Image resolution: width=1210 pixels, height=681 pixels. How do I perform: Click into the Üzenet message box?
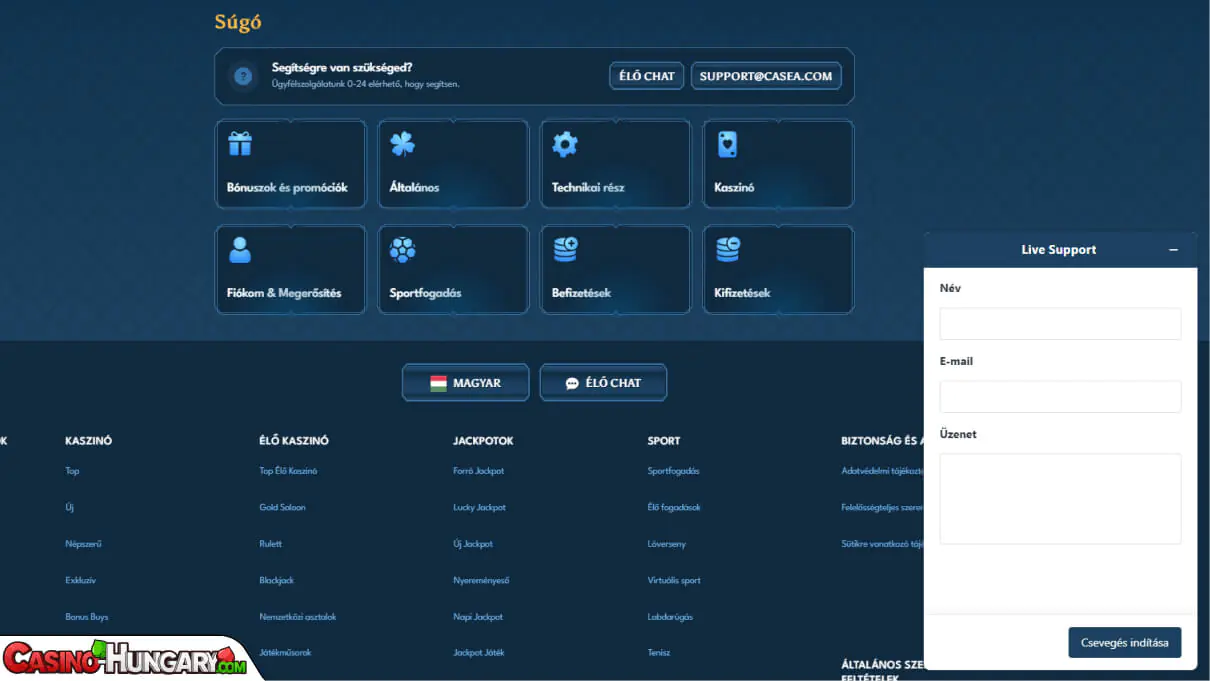coord(1060,498)
